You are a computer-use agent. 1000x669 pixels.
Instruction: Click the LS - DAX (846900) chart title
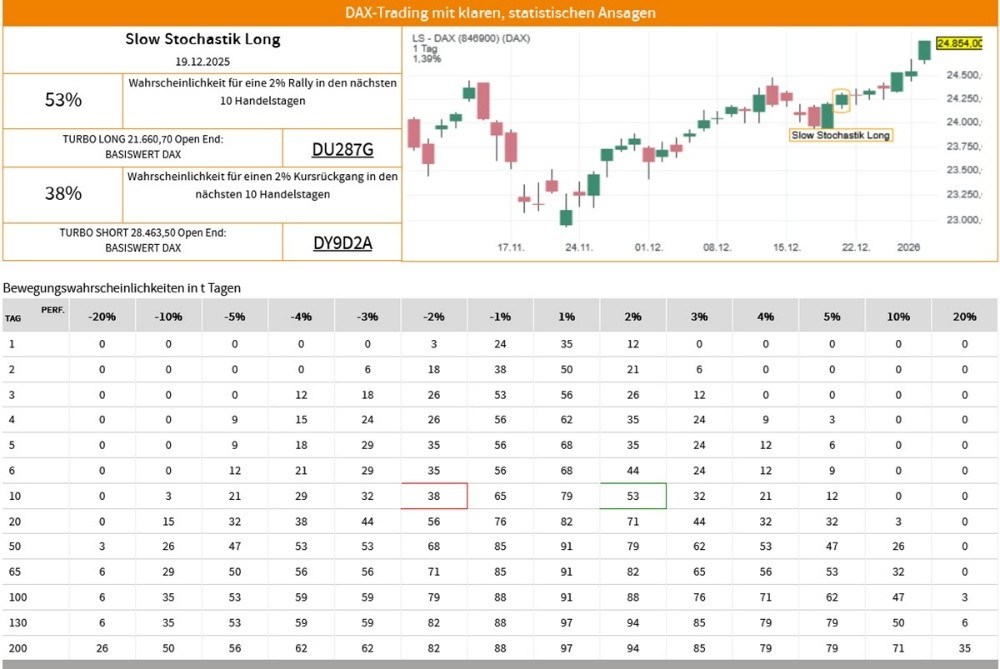471,38
